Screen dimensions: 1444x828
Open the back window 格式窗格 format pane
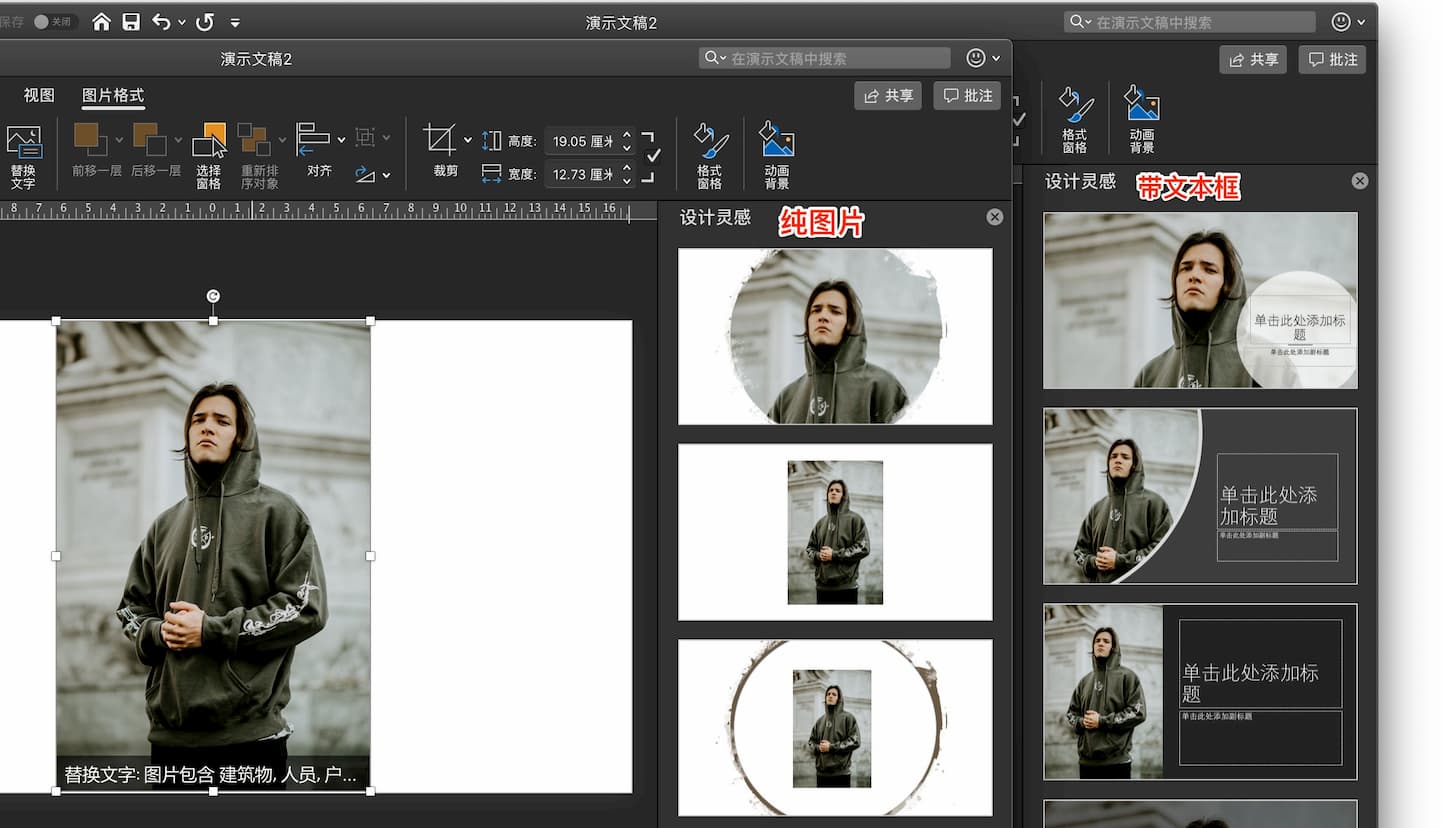(x=1075, y=120)
